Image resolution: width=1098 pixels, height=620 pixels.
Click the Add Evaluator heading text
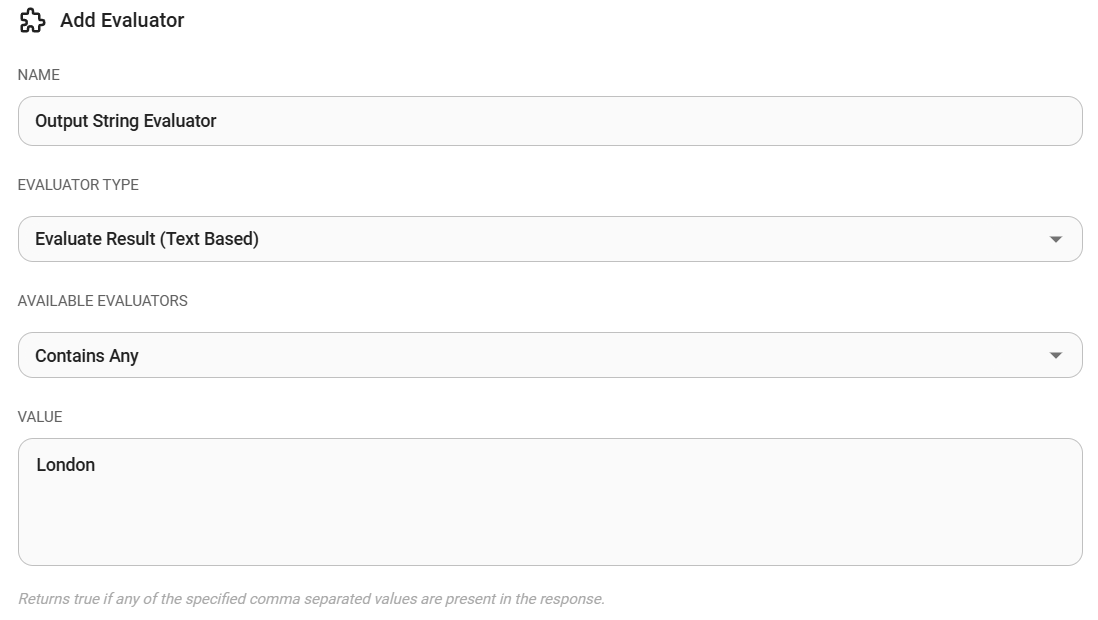coord(122,21)
